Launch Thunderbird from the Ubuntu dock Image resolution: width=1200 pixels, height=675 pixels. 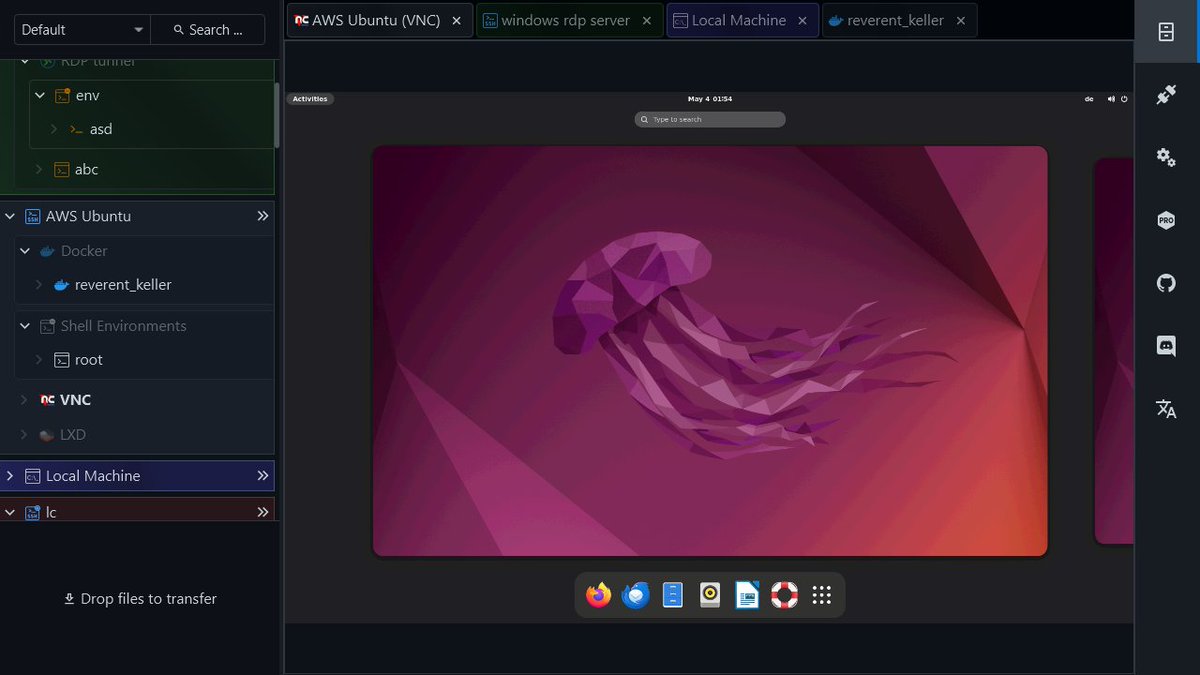[x=636, y=596]
